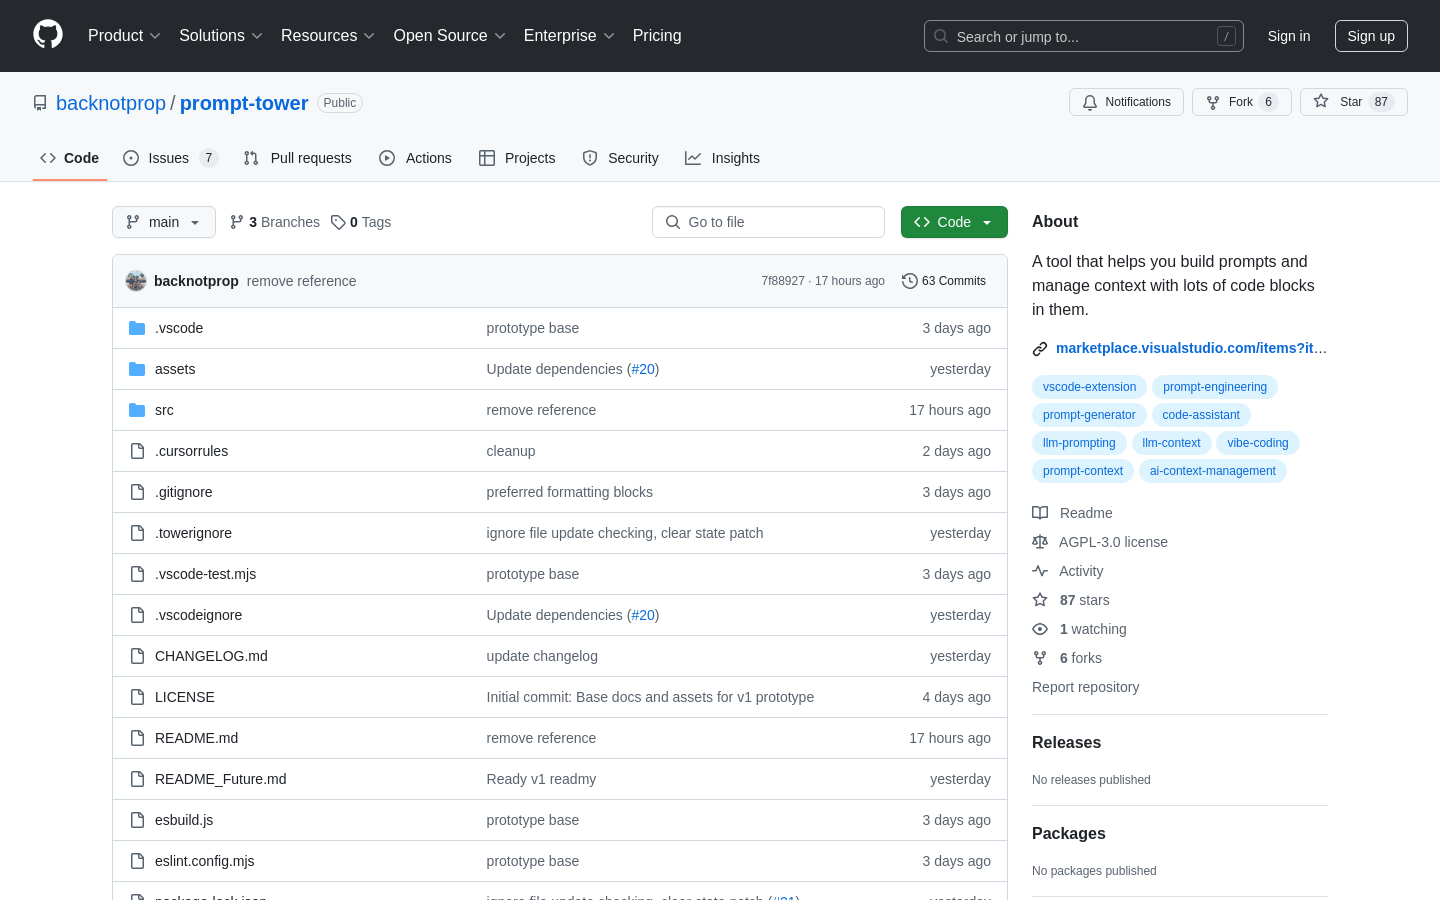This screenshot has height=900, width=1440.
Task: Open the GitHub homepage logo
Action: click(48, 35)
